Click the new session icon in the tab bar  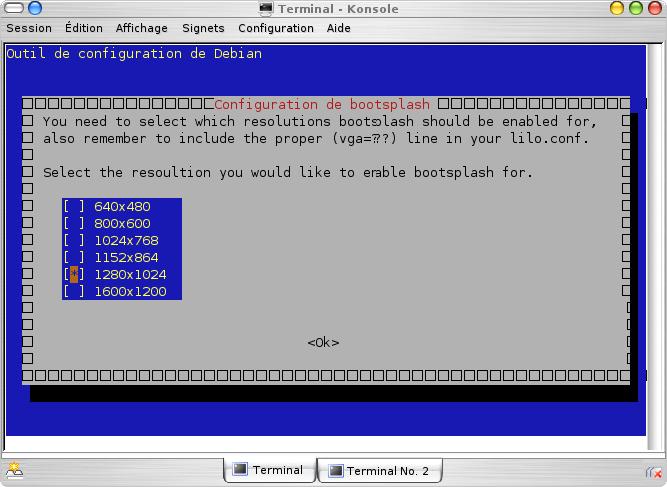tap(14, 471)
